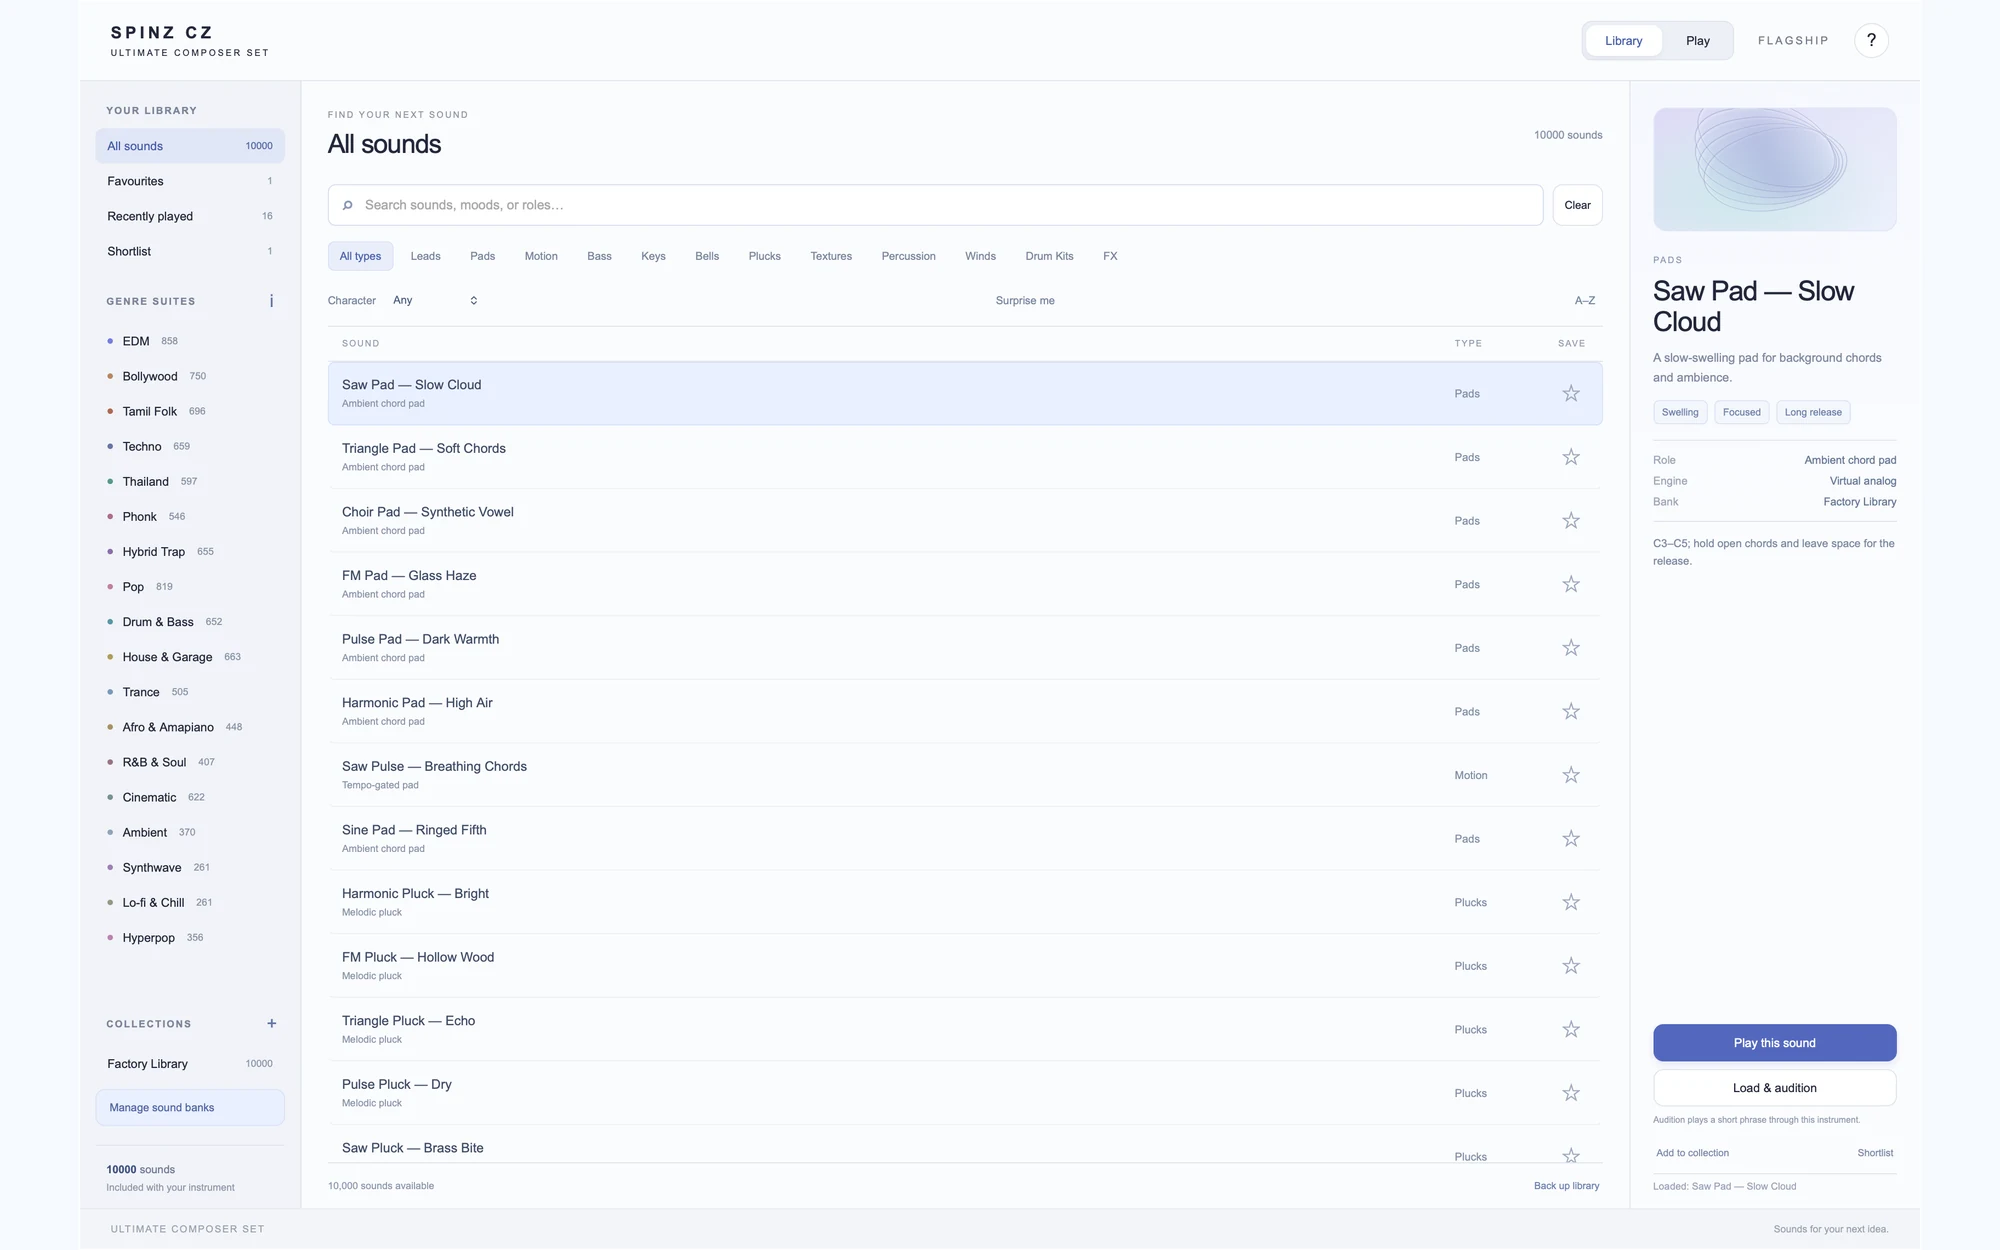The image size is (2000, 1250).
Task: Open Genre Suites info icon
Action: click(x=271, y=301)
